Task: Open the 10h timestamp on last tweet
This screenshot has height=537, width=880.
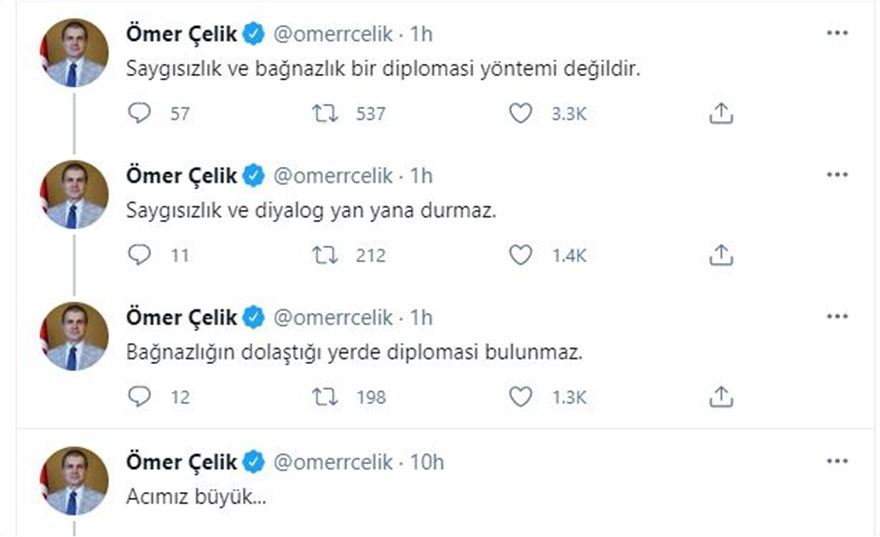Action: coord(426,462)
